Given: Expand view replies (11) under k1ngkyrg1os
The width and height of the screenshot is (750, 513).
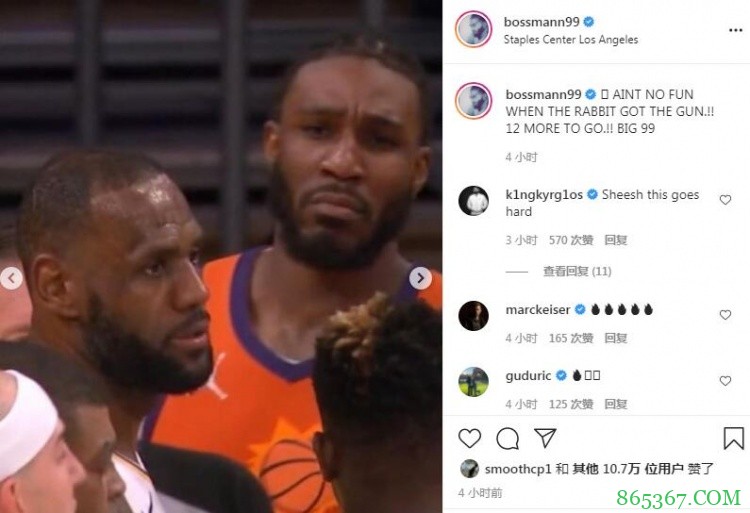Looking at the screenshot, I should [x=577, y=272].
